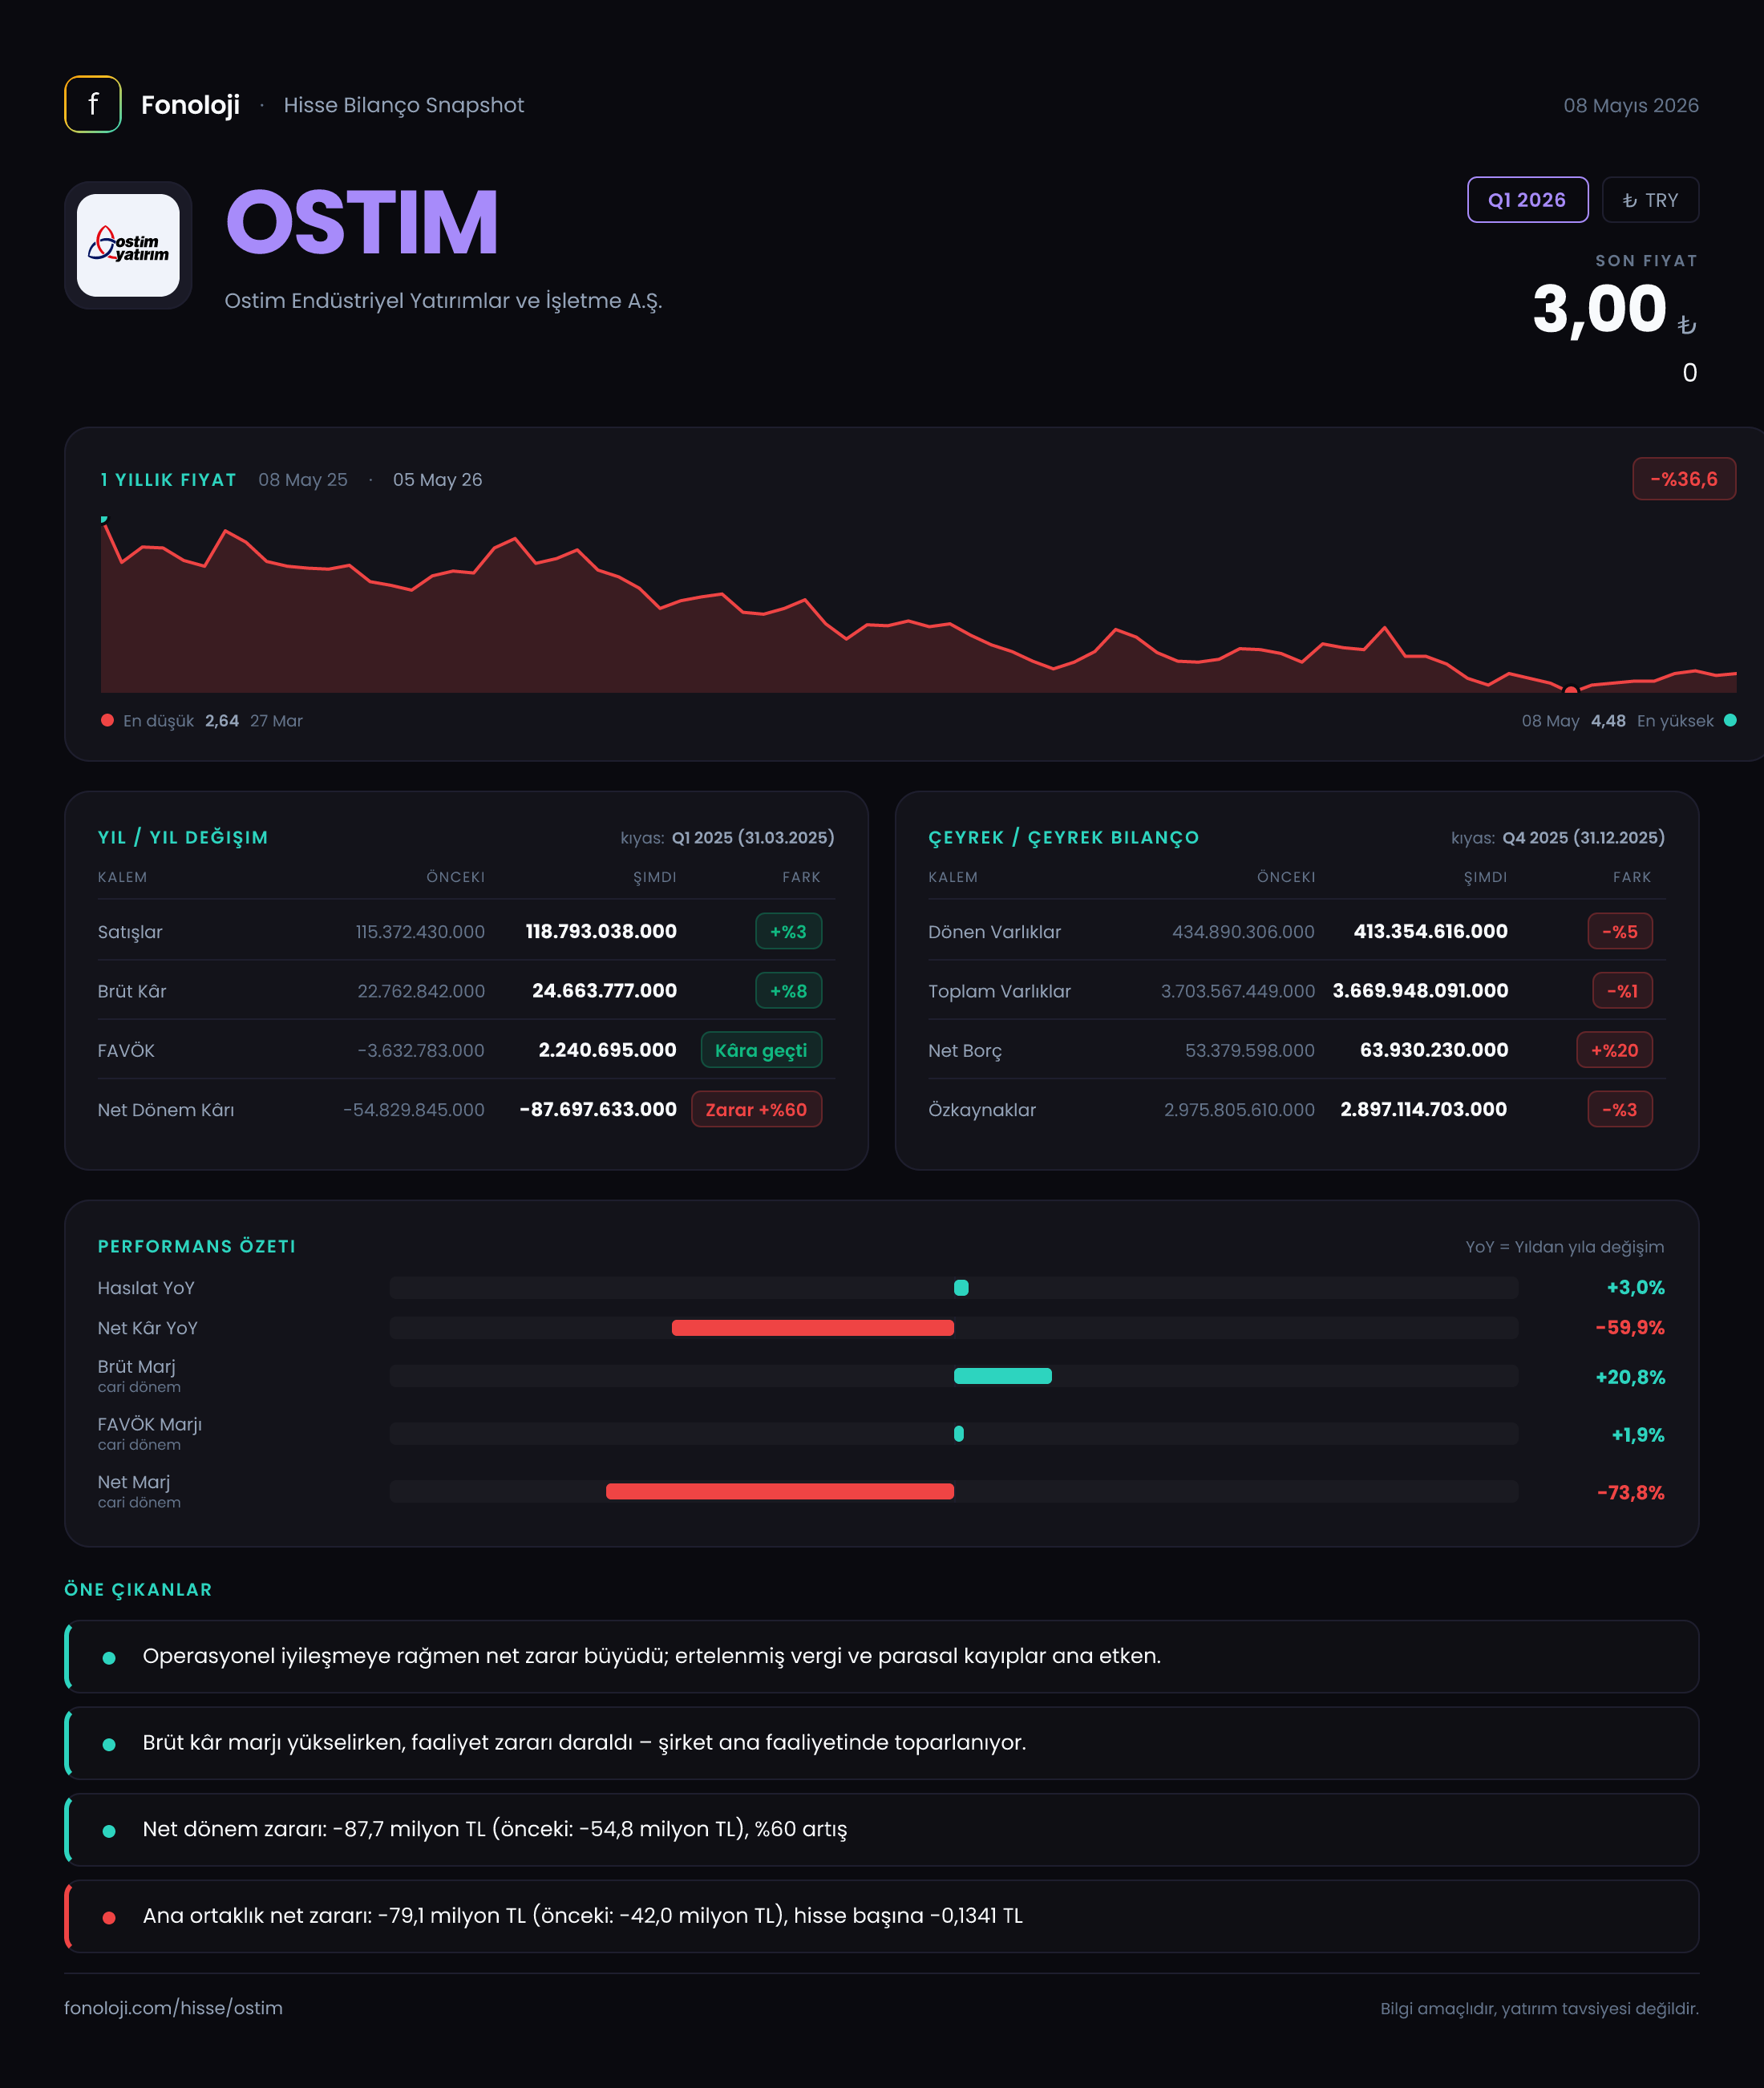Click the -73,8% Net Marj value
This screenshot has width=1764, height=2088.
(x=1631, y=1492)
